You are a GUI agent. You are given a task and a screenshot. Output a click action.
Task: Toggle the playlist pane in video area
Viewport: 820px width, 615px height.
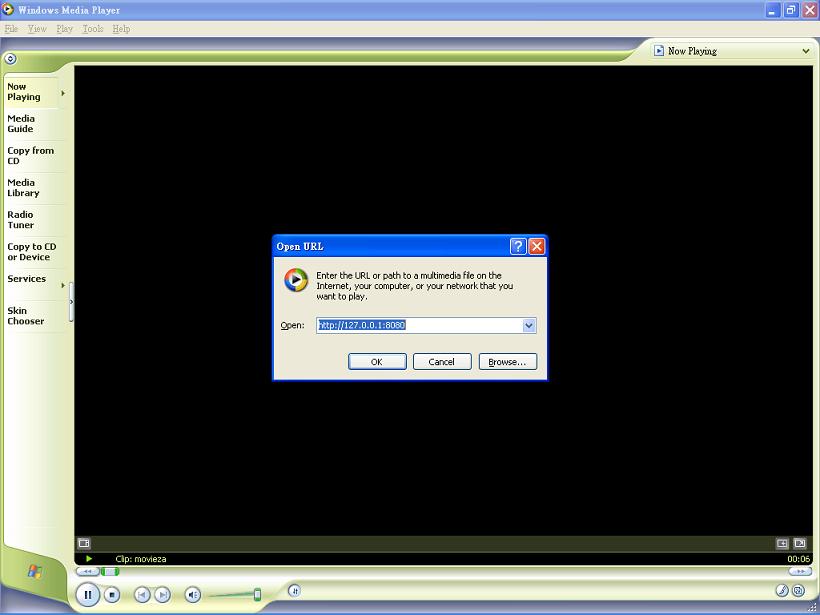coord(799,543)
